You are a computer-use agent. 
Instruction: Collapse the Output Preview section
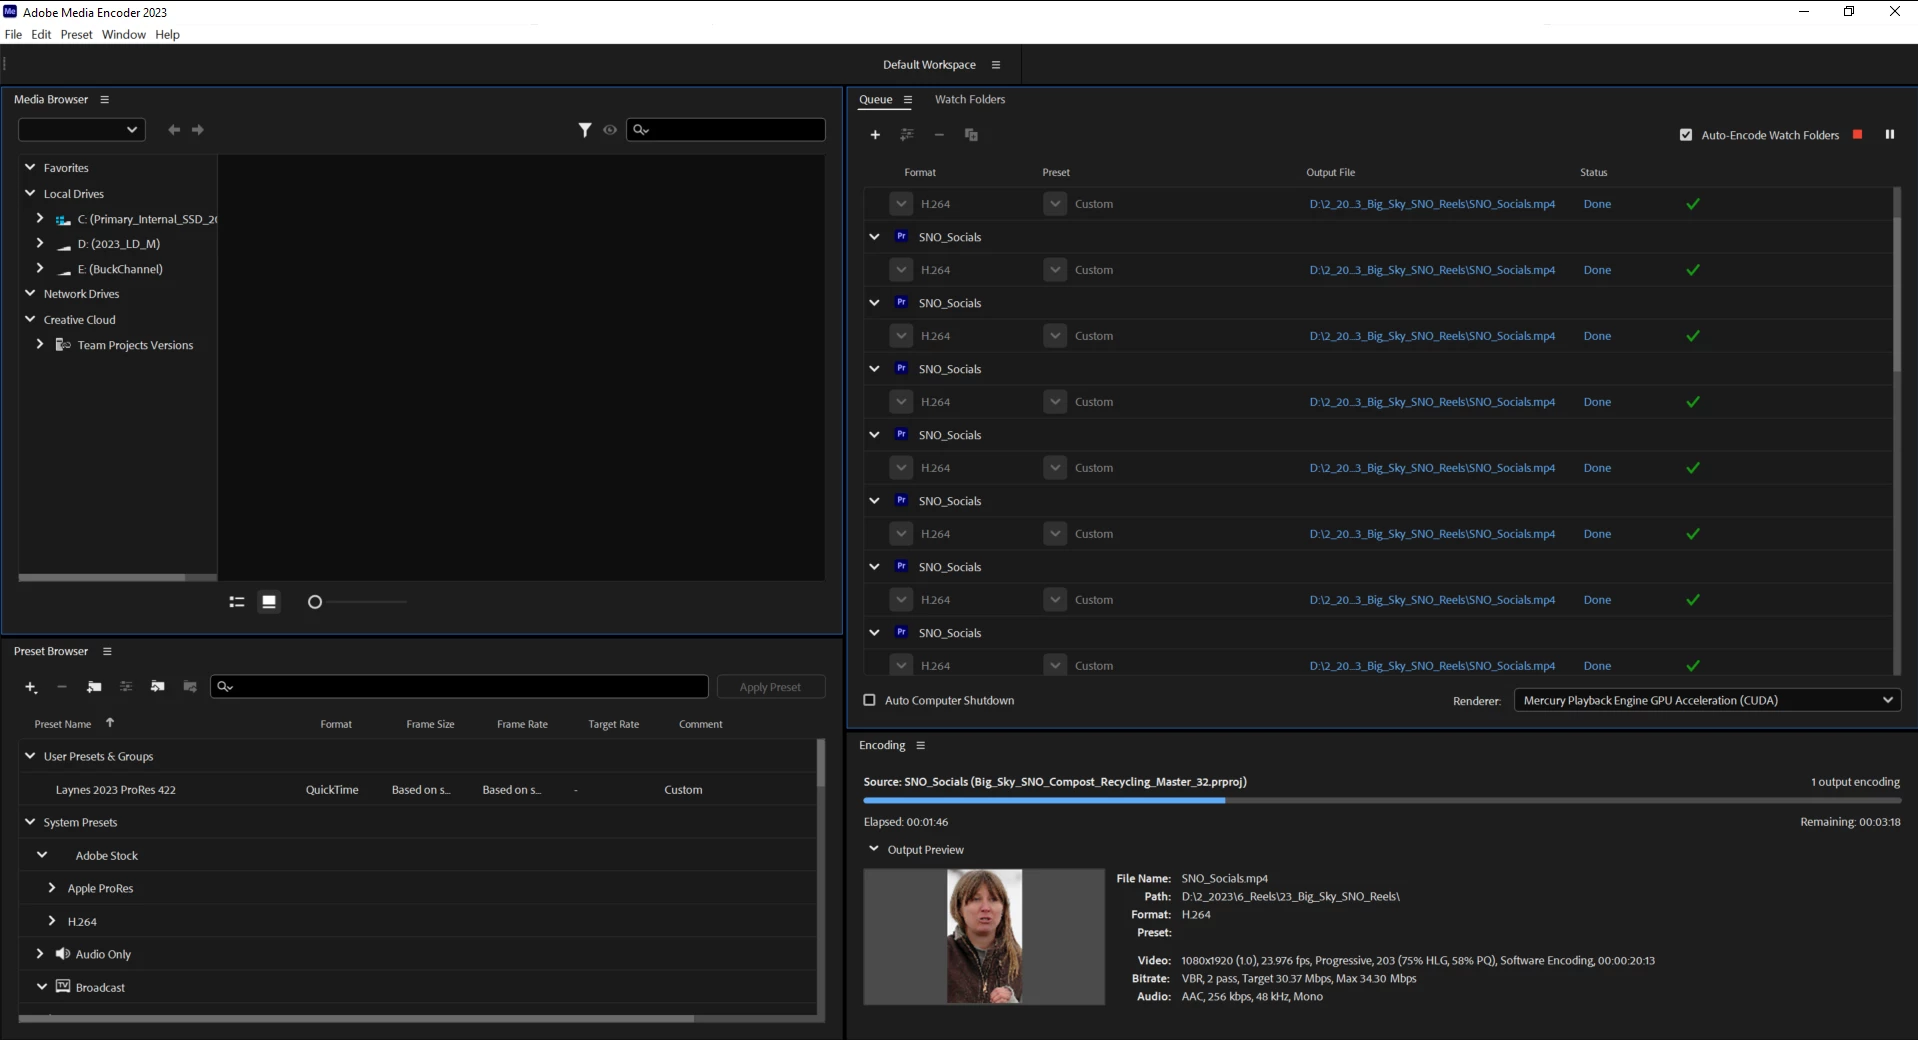(874, 849)
